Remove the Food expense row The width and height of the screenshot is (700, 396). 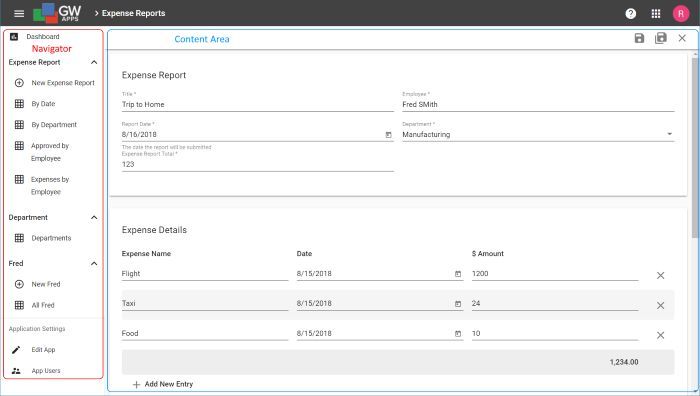[660, 335]
